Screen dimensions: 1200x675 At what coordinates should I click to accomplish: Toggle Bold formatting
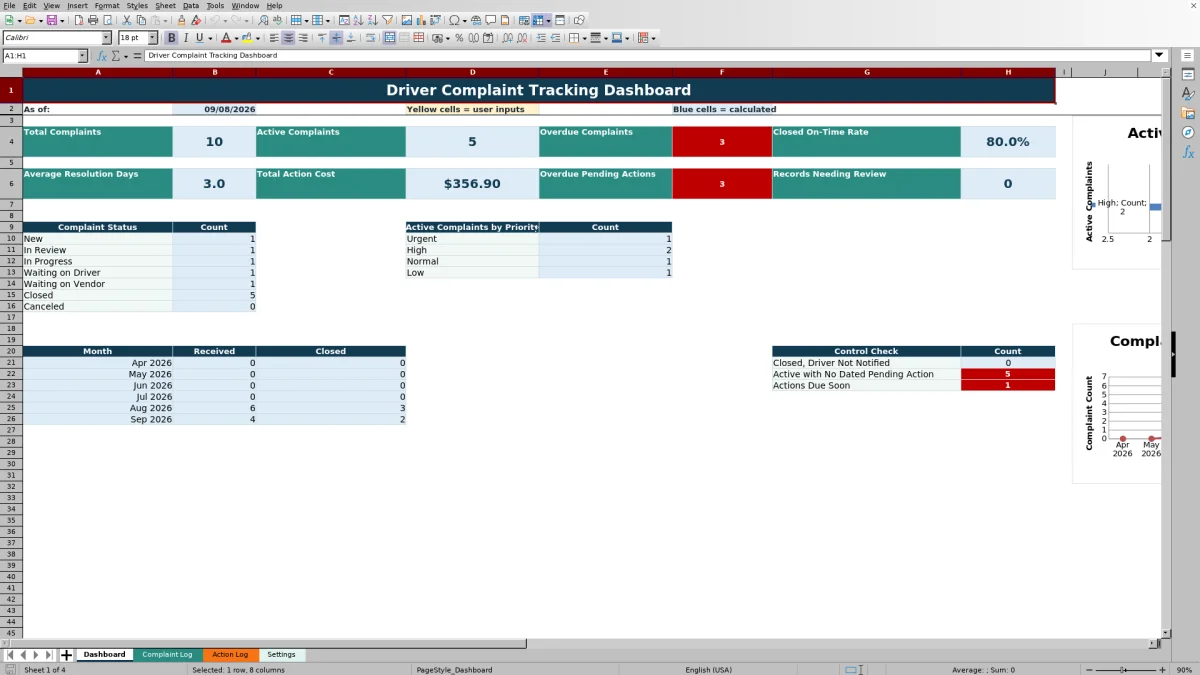(171, 38)
